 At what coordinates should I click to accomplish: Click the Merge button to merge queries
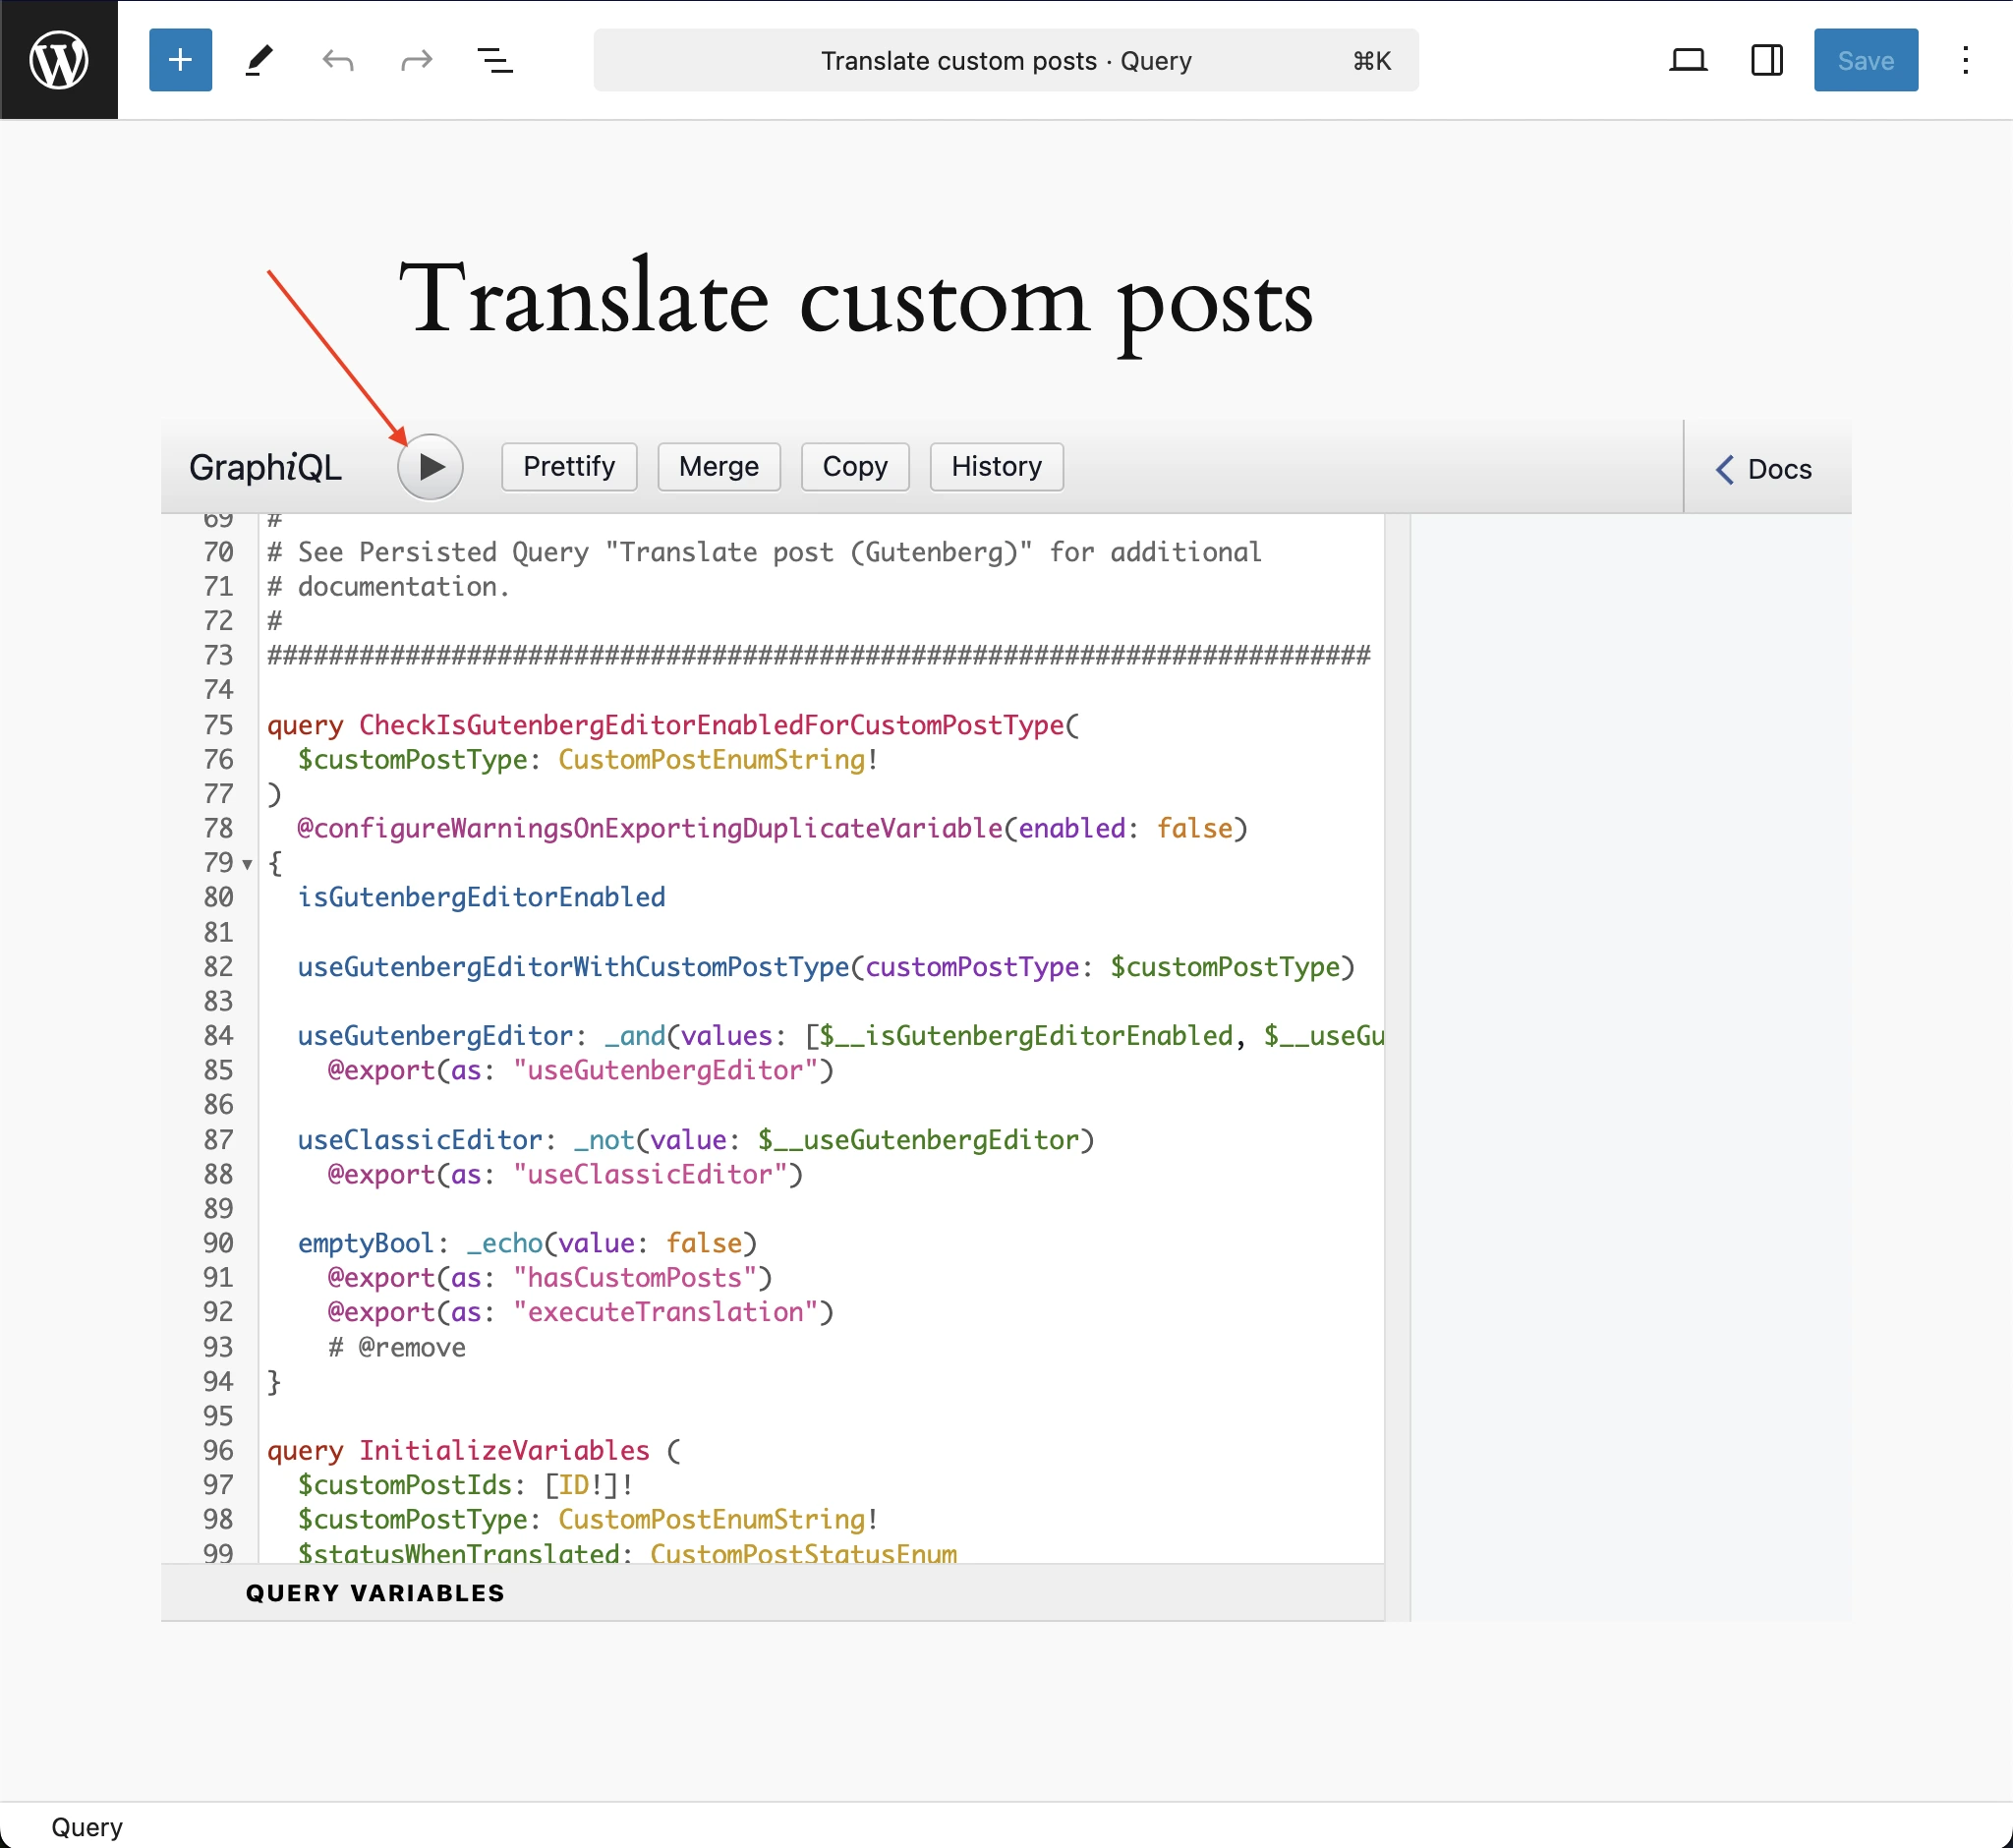[x=718, y=466]
